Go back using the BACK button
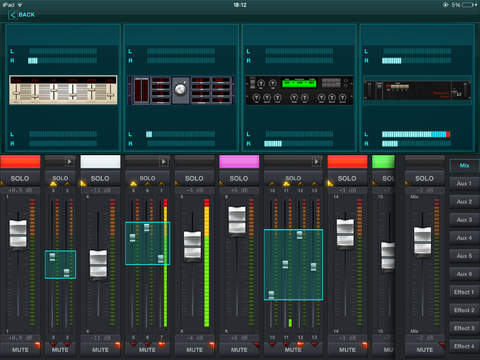 [x=22, y=15]
